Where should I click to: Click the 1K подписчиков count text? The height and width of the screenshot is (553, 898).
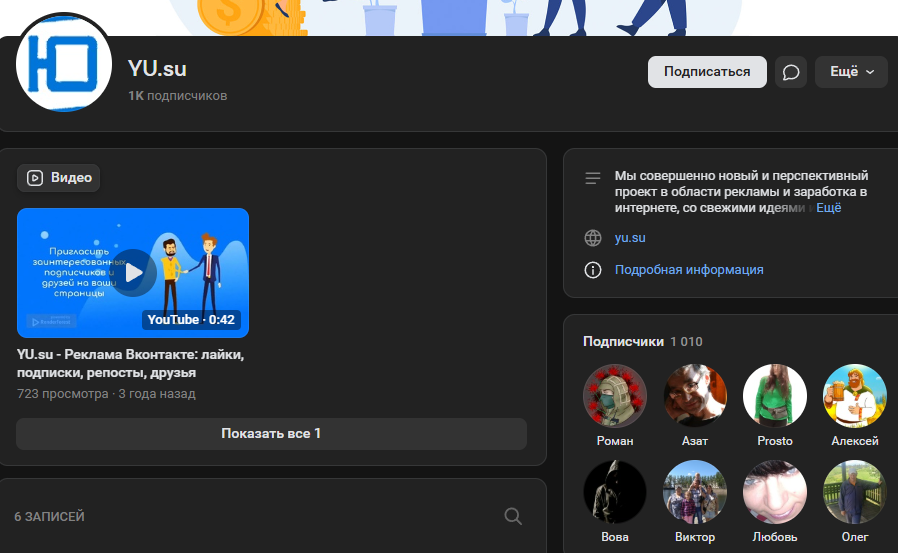tap(178, 96)
